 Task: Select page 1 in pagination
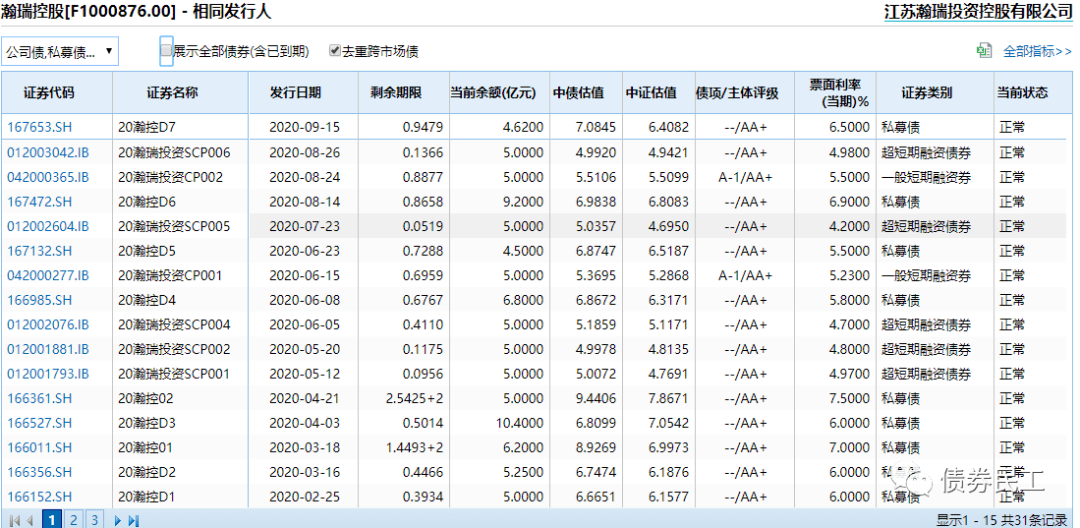pyautogui.click(x=52, y=519)
